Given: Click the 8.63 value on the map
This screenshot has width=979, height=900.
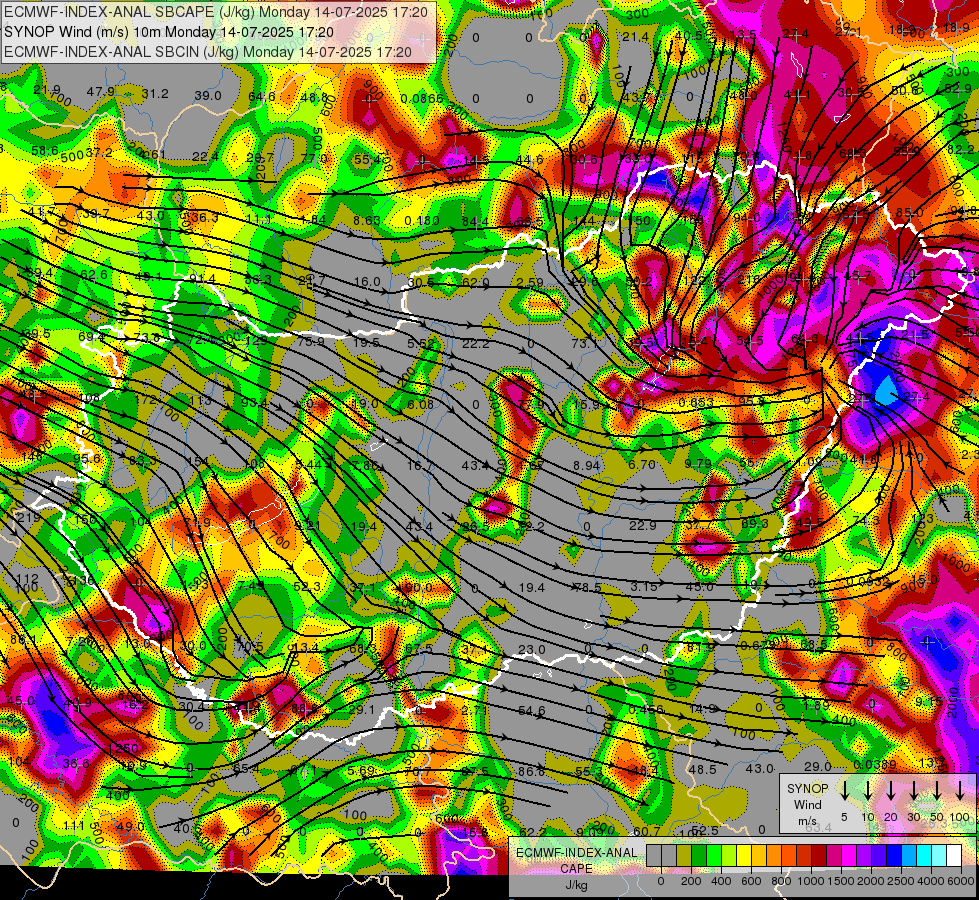Looking at the screenshot, I should click(367, 220).
